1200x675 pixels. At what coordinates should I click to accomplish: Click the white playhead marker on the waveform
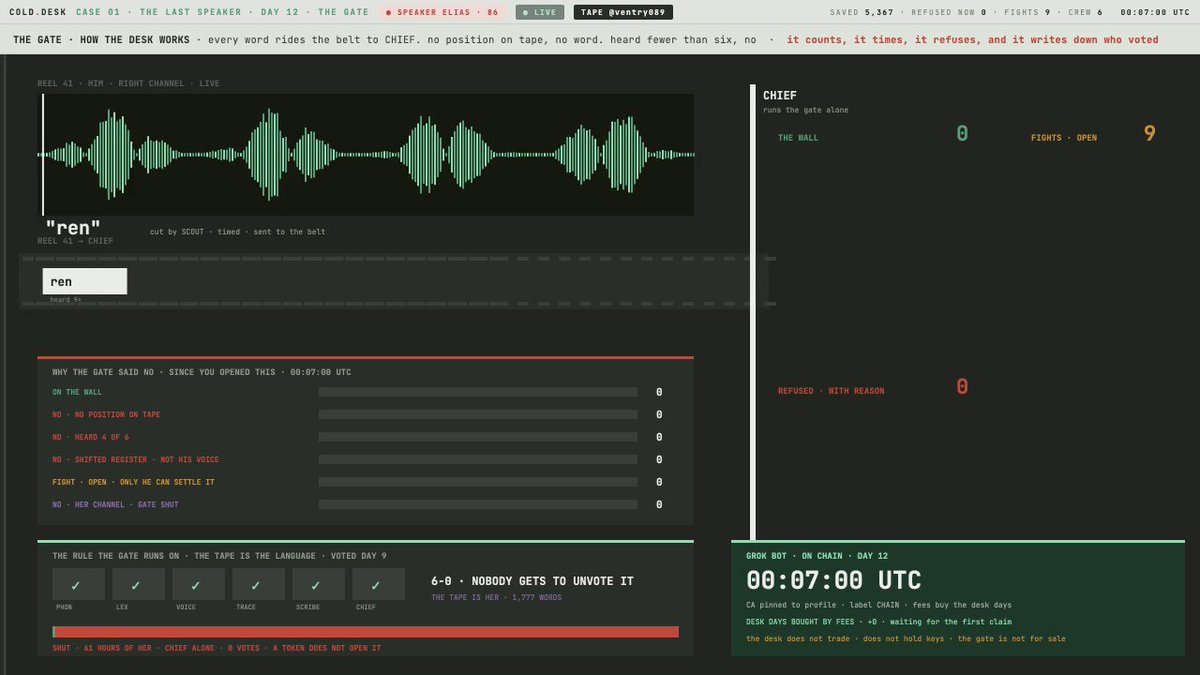43,154
